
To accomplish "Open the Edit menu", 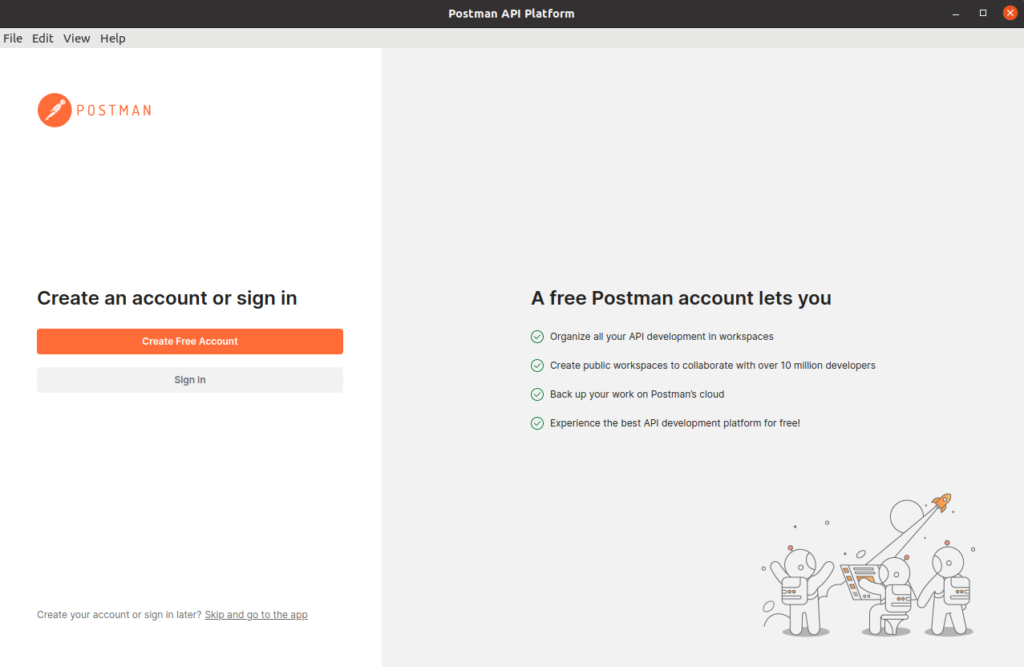I will (x=42, y=38).
